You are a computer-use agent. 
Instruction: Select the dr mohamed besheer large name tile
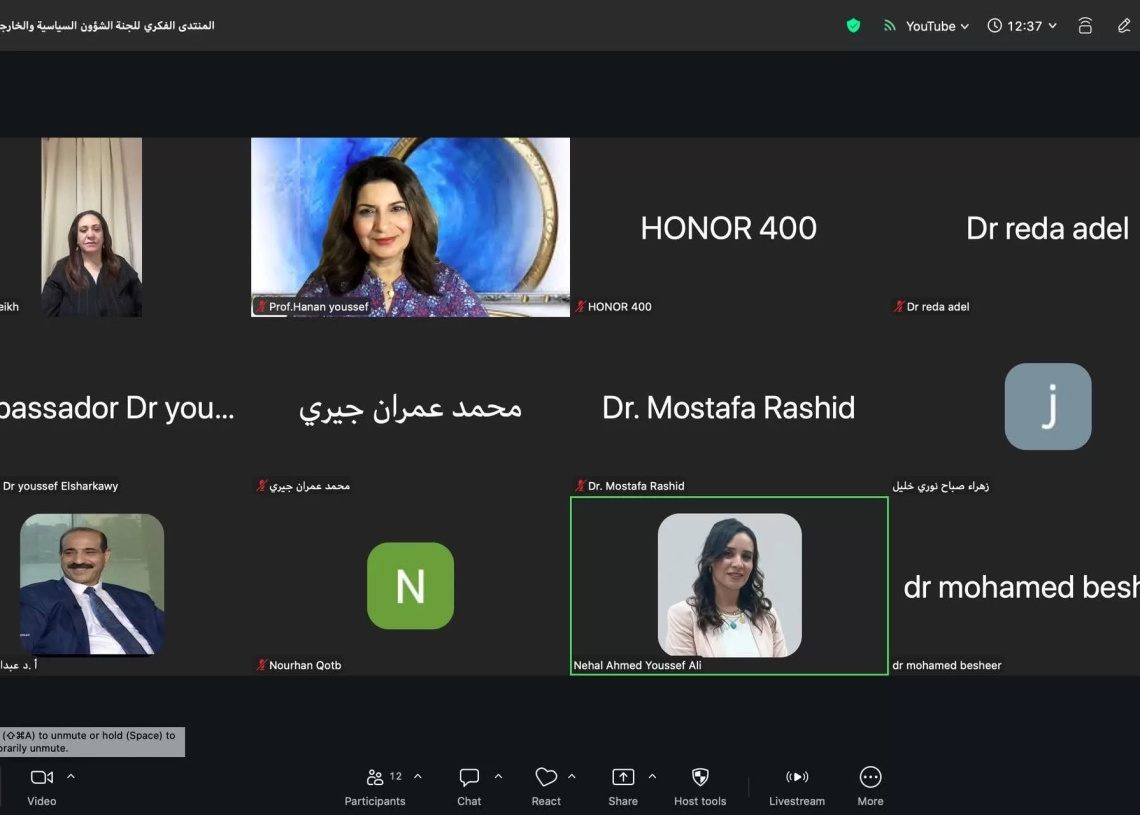coord(1015,586)
